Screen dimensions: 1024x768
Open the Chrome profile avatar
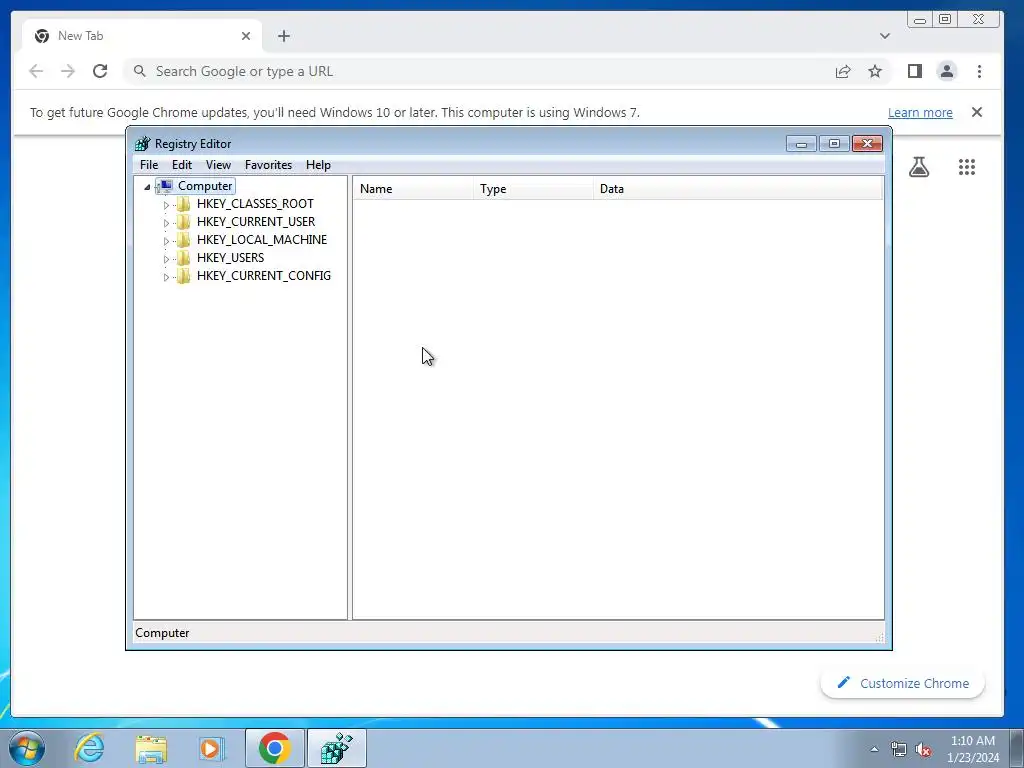pos(947,71)
